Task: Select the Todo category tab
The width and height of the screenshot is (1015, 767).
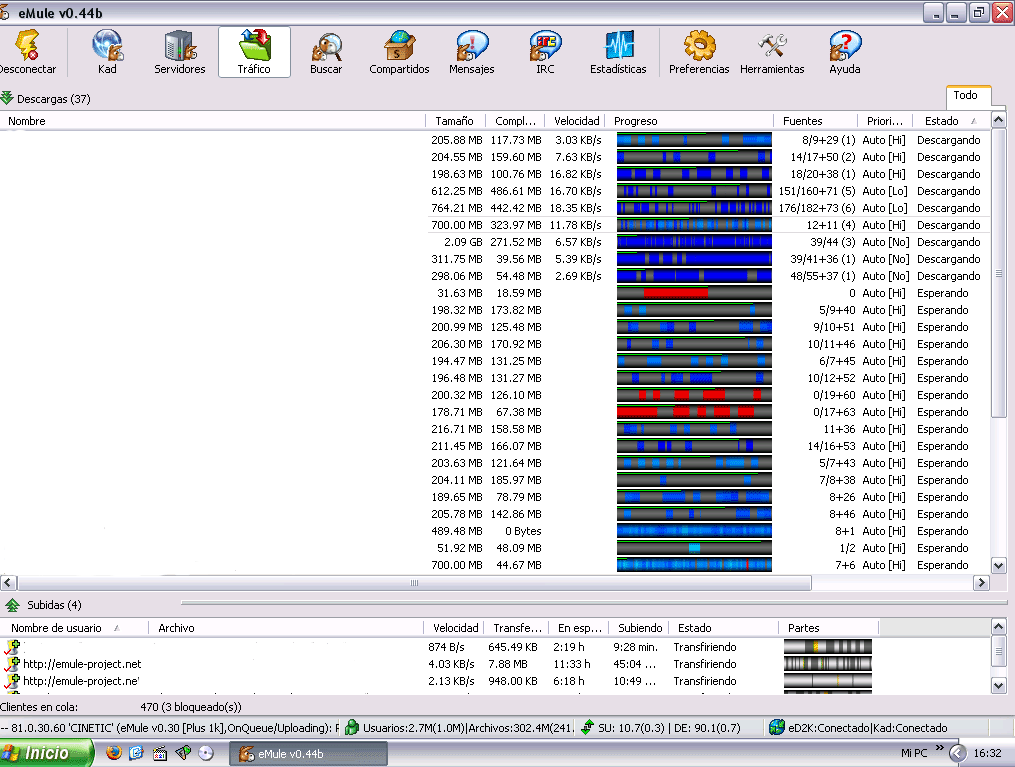Action: pos(968,95)
